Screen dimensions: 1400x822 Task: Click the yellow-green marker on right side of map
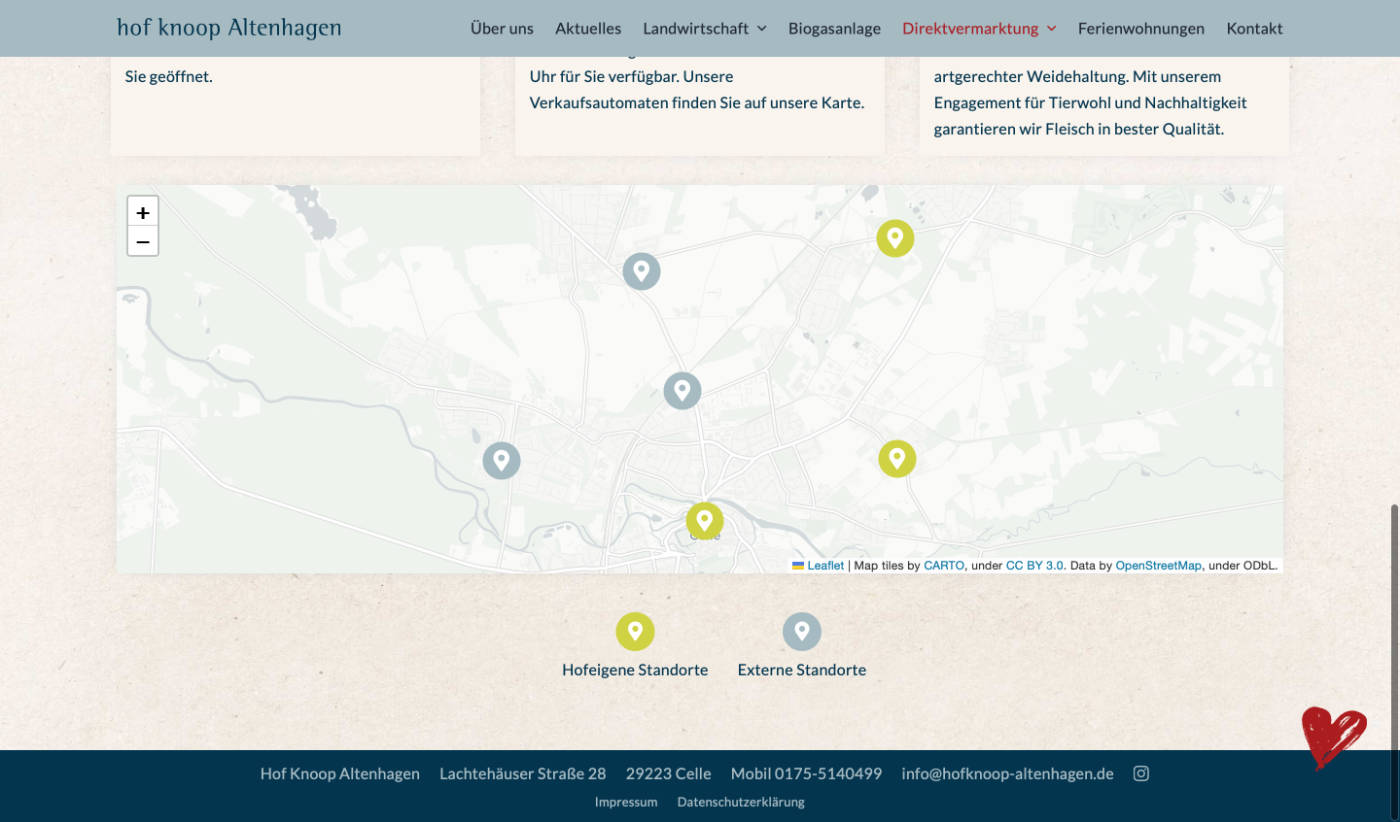[x=897, y=459]
